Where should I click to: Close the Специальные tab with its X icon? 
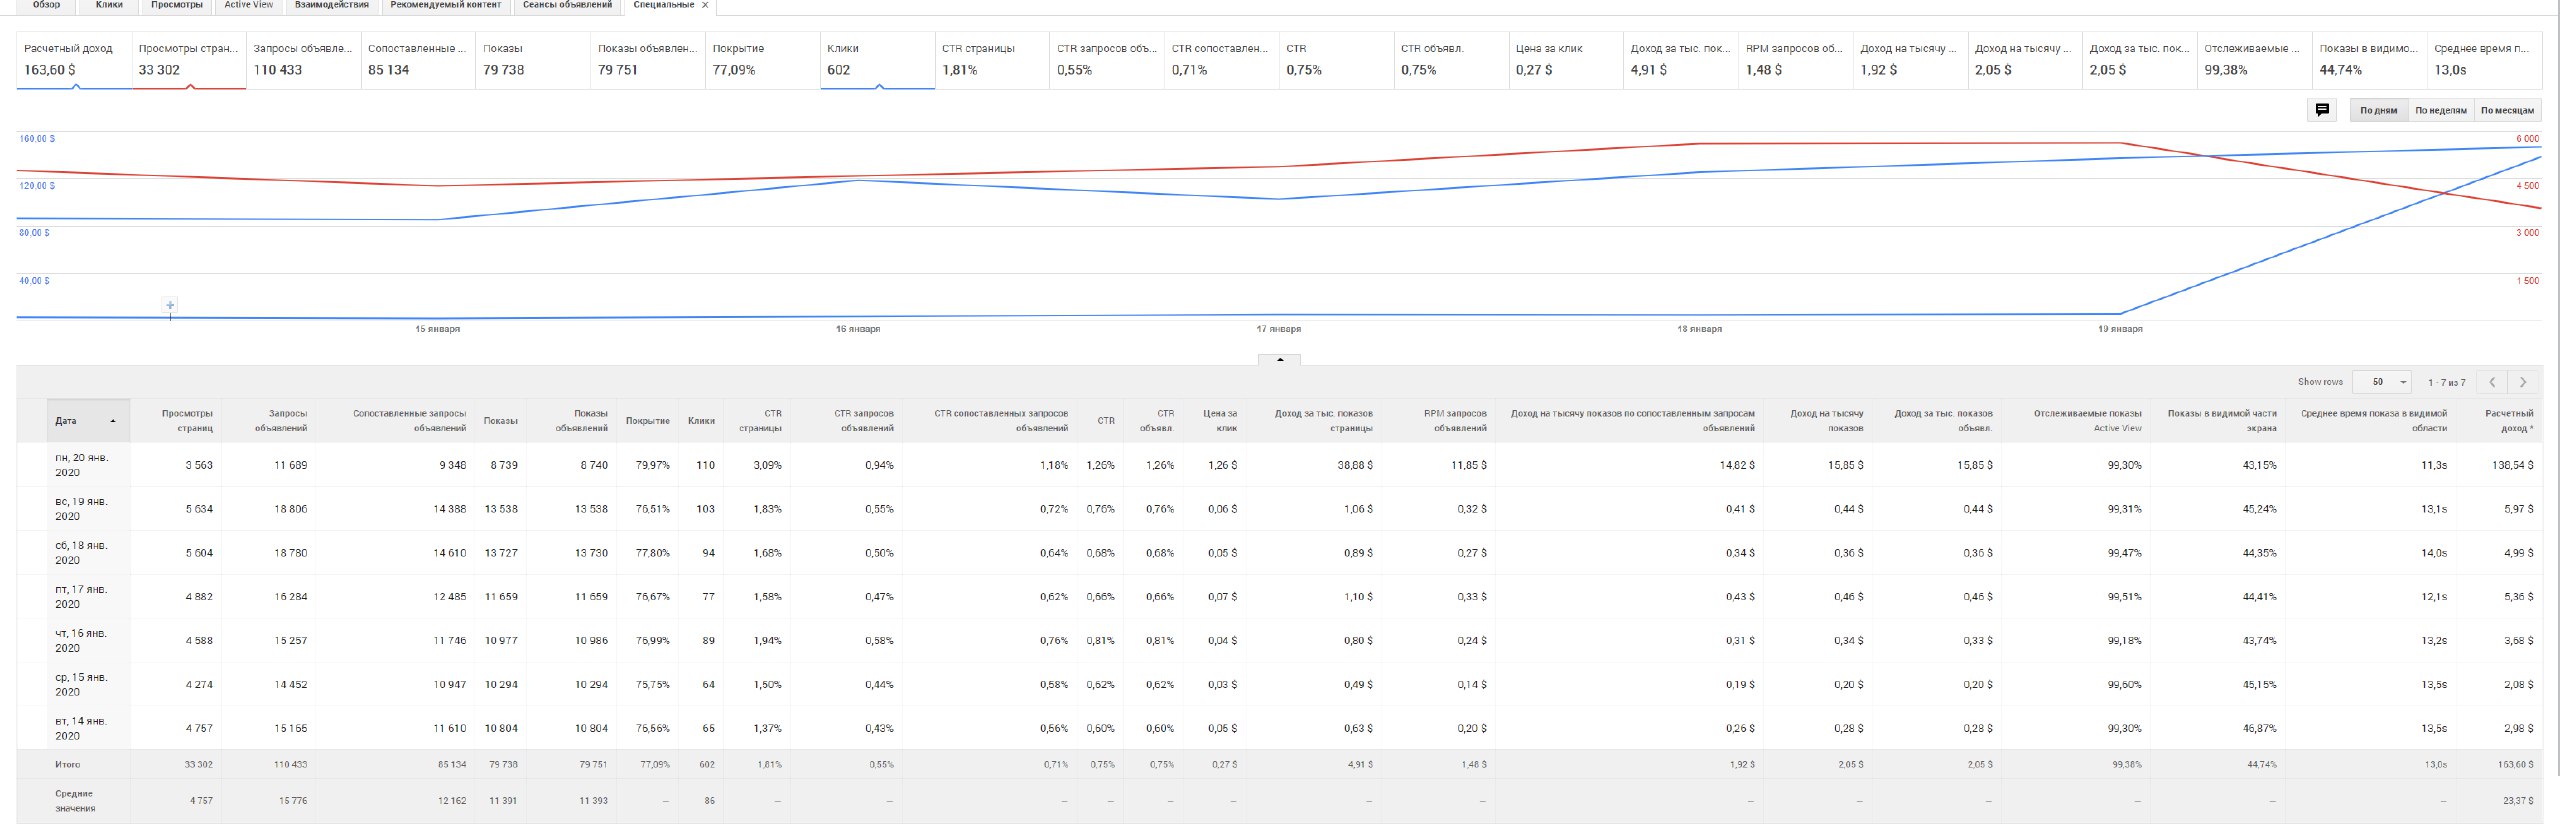click(x=705, y=5)
